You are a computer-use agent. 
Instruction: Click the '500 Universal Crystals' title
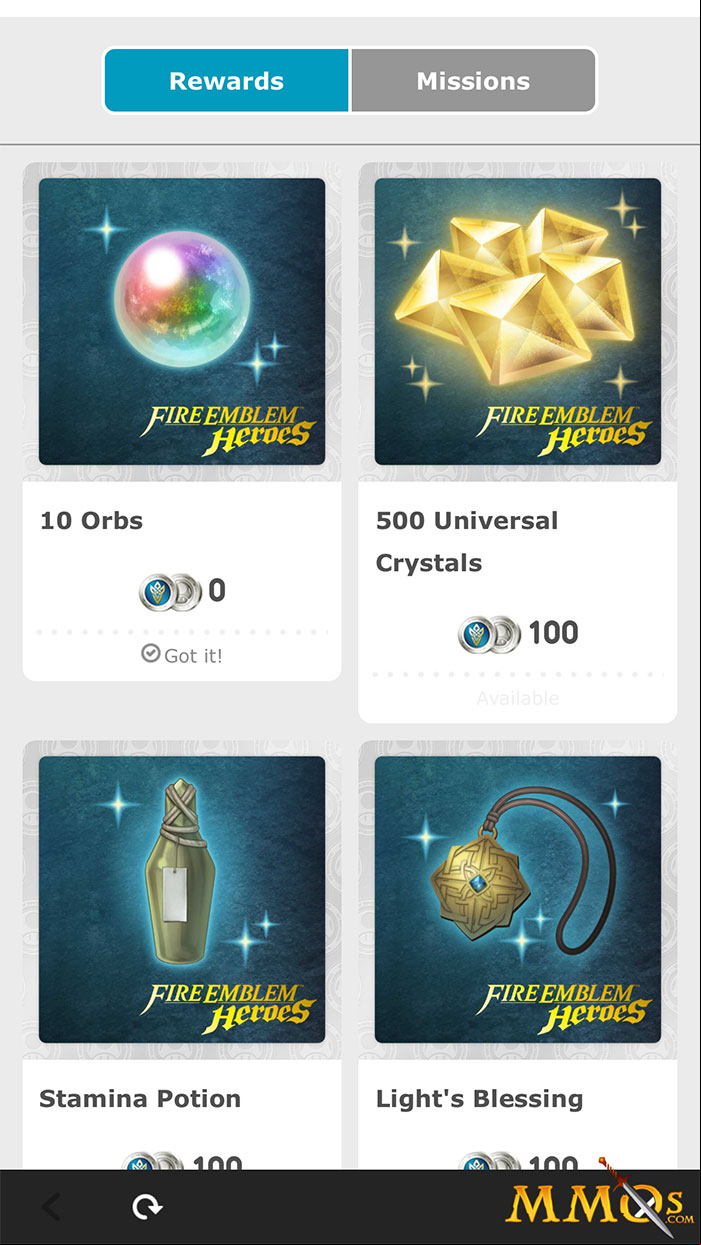(x=467, y=541)
